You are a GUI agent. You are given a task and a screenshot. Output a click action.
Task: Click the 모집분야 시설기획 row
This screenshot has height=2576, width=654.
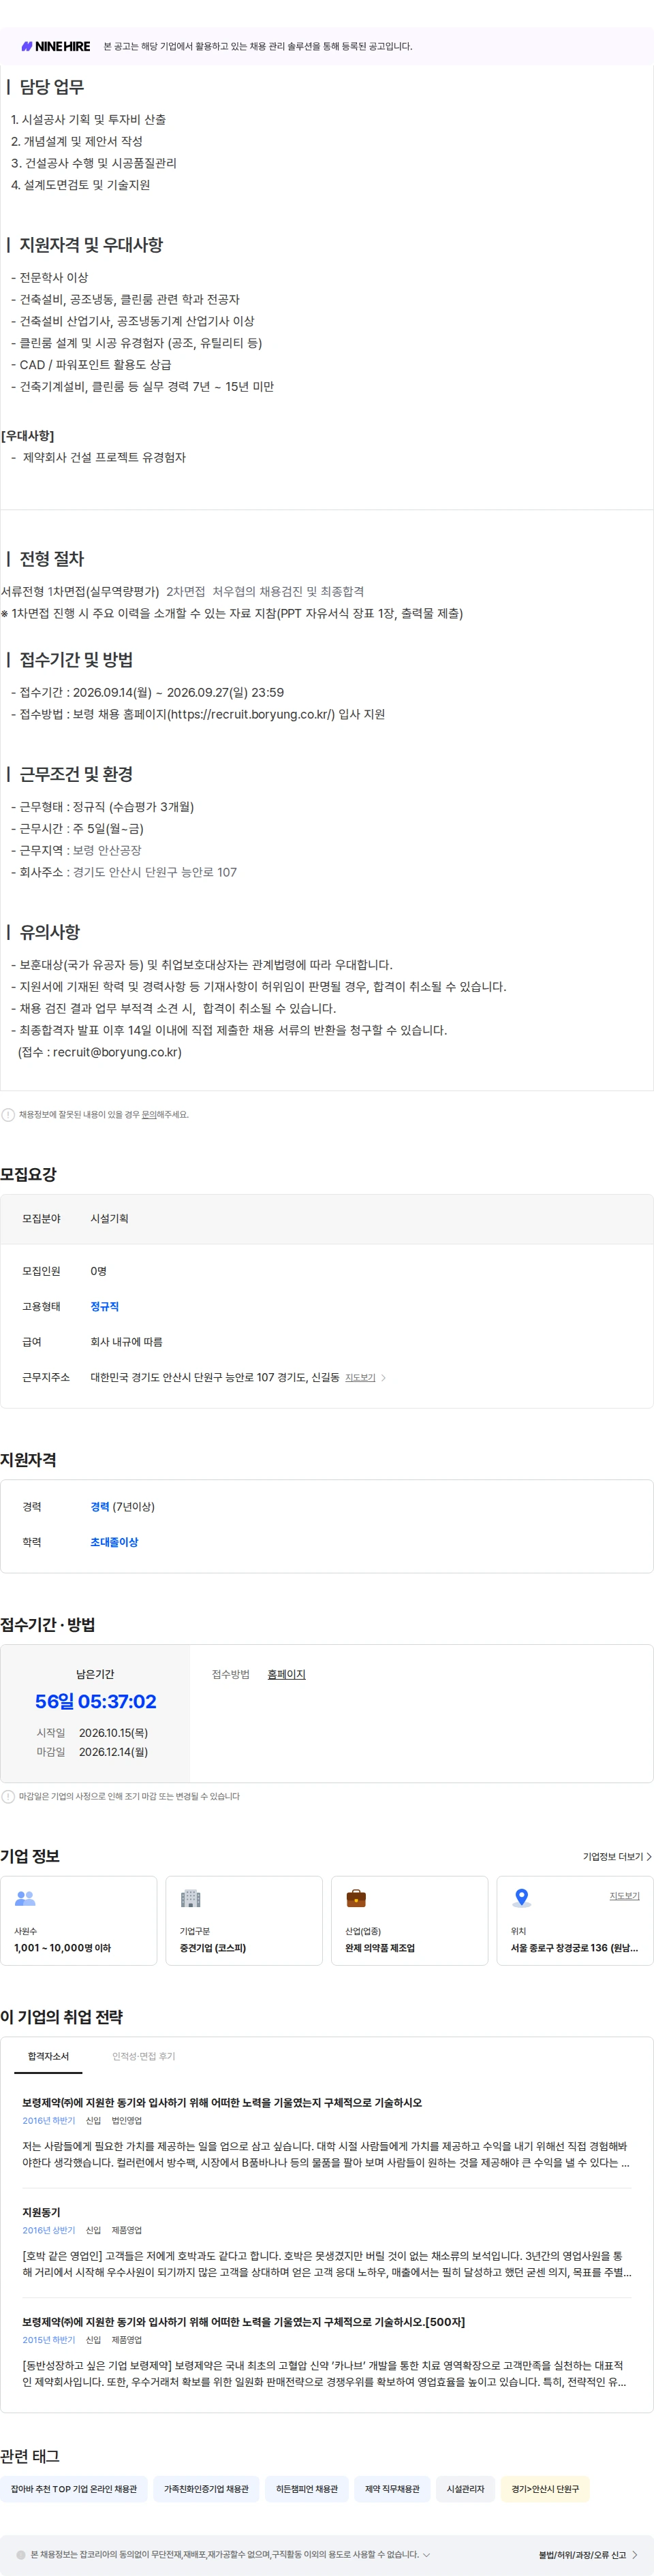click(326, 1218)
